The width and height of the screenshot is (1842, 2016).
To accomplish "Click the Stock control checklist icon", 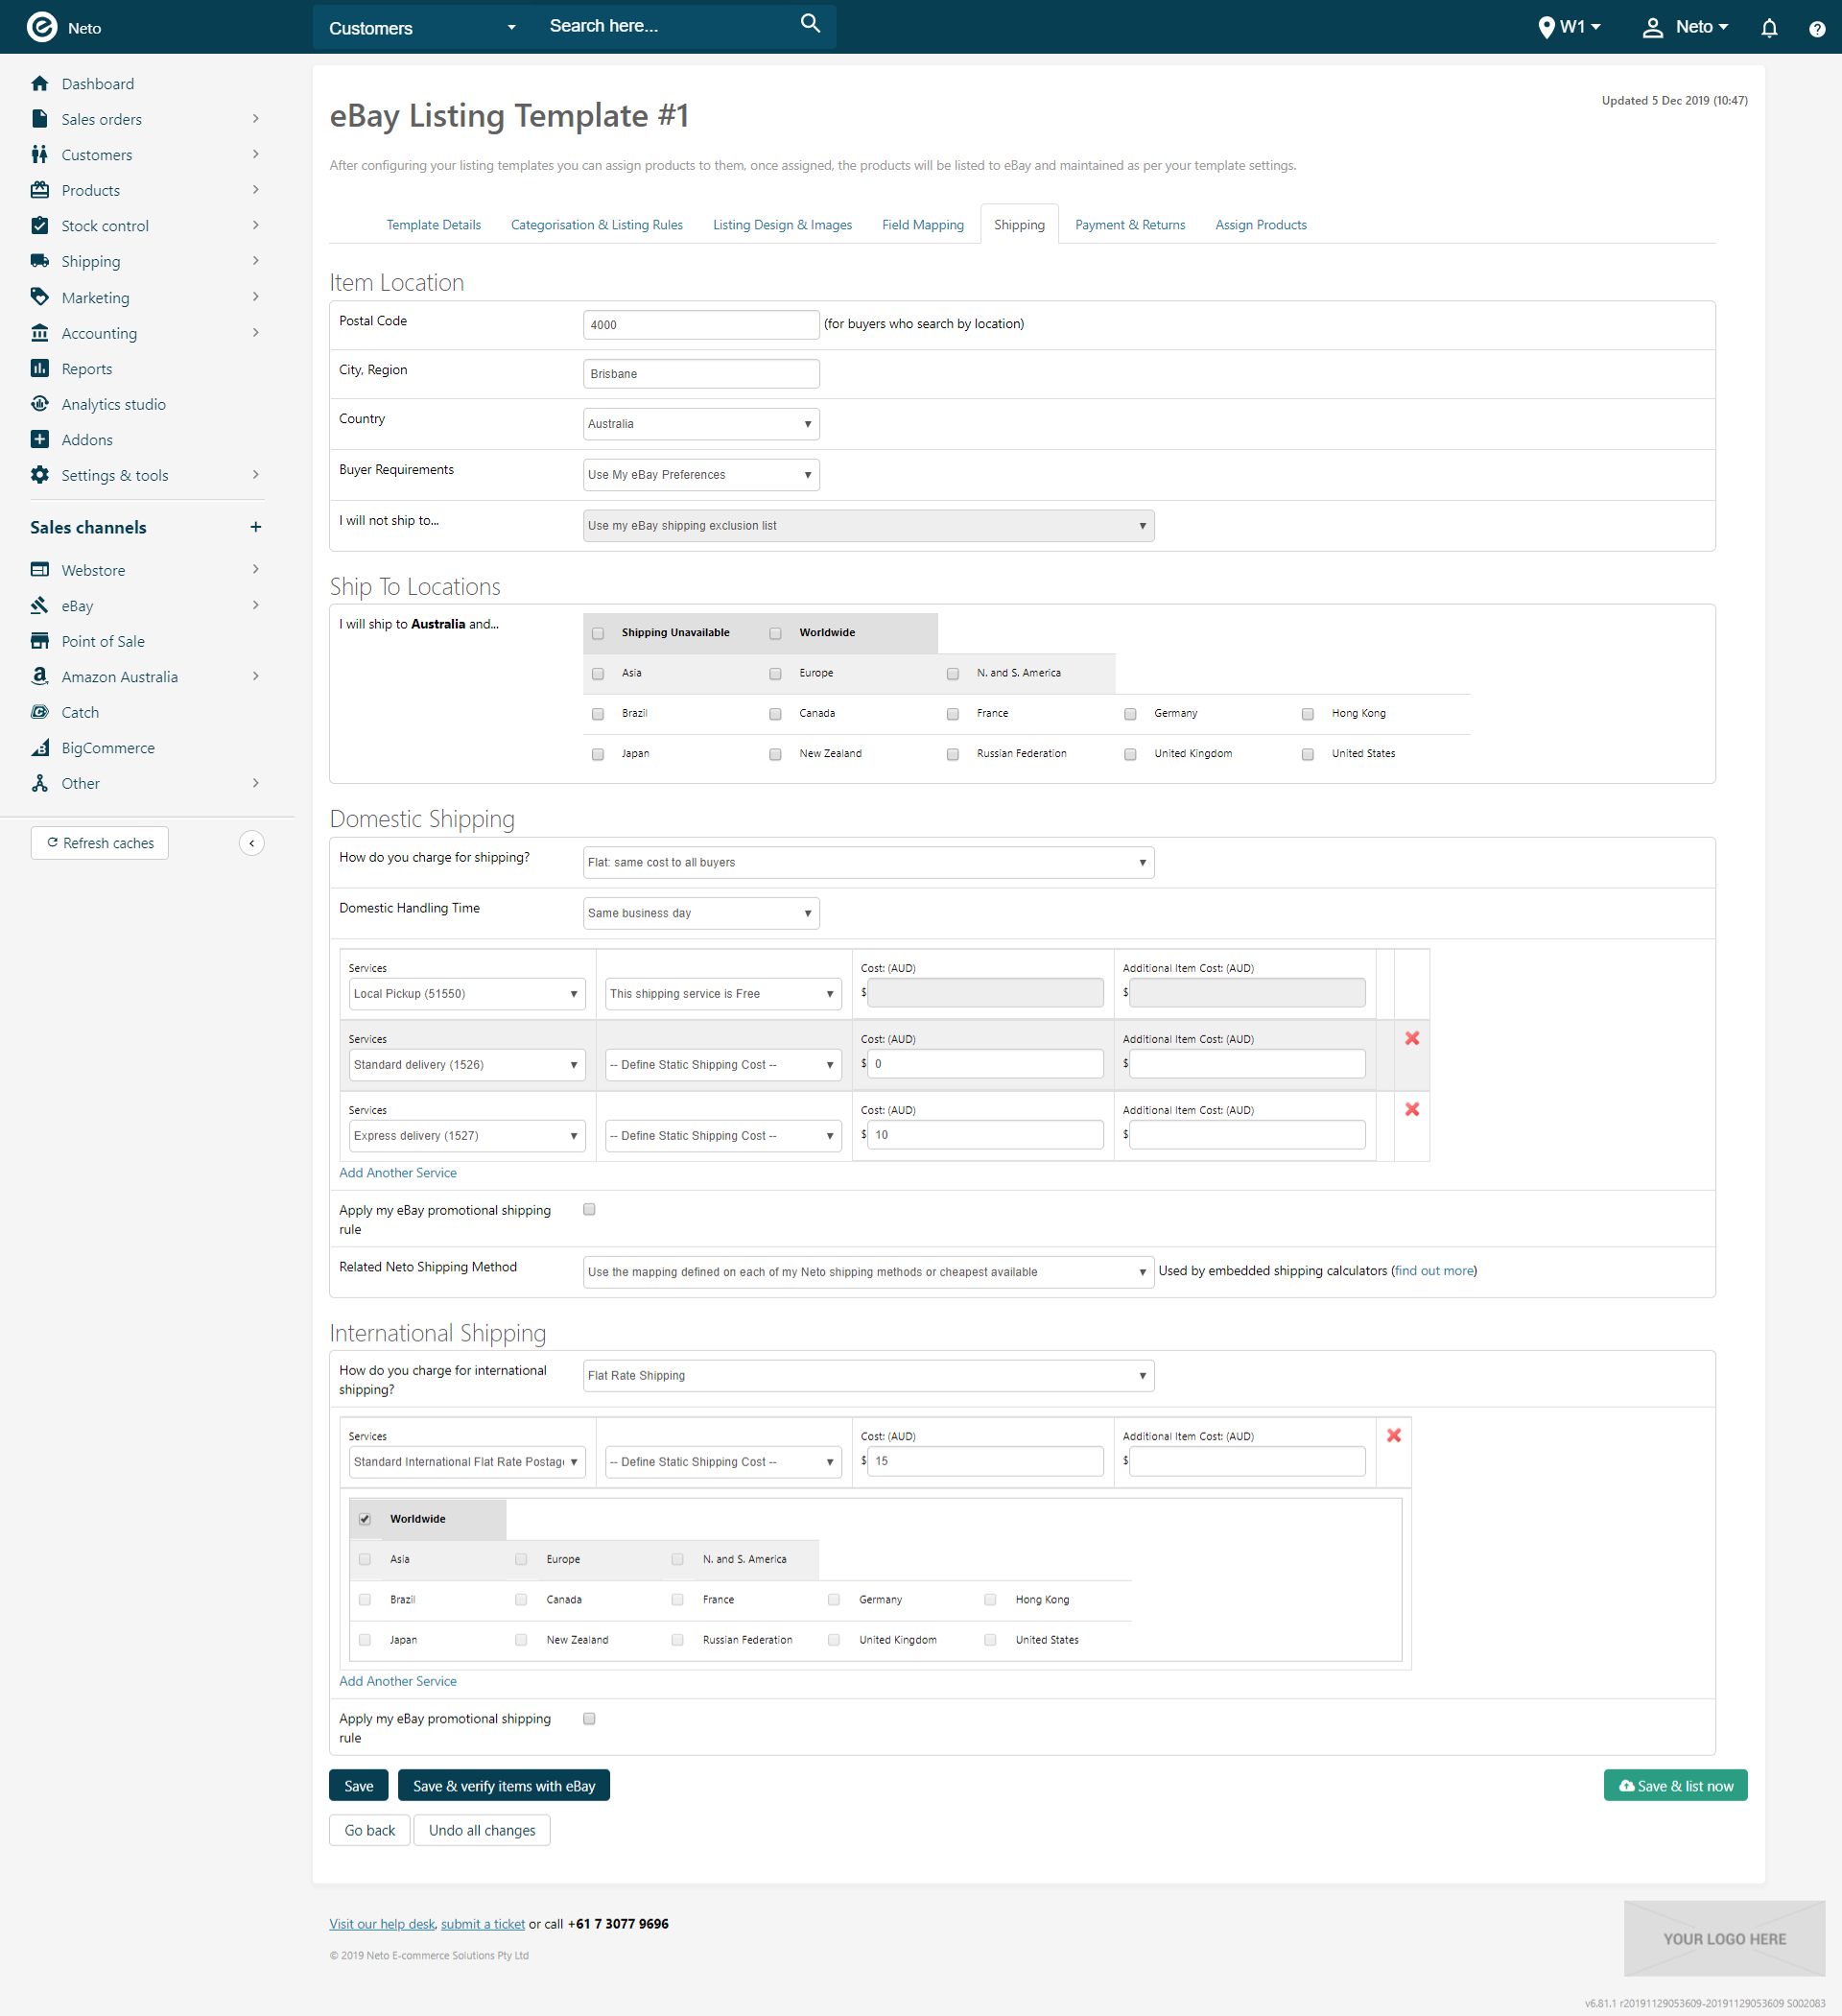I will coord(40,225).
